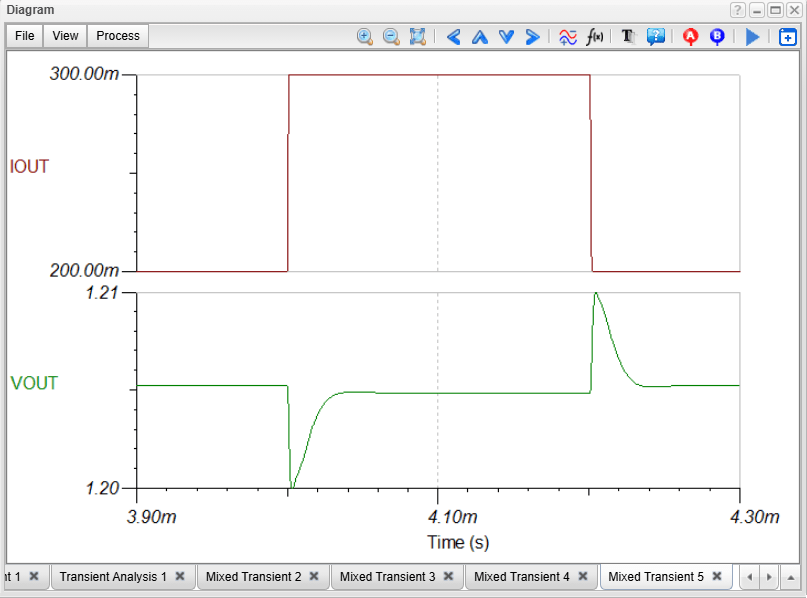Open the f(x) function post-processor

click(594, 36)
